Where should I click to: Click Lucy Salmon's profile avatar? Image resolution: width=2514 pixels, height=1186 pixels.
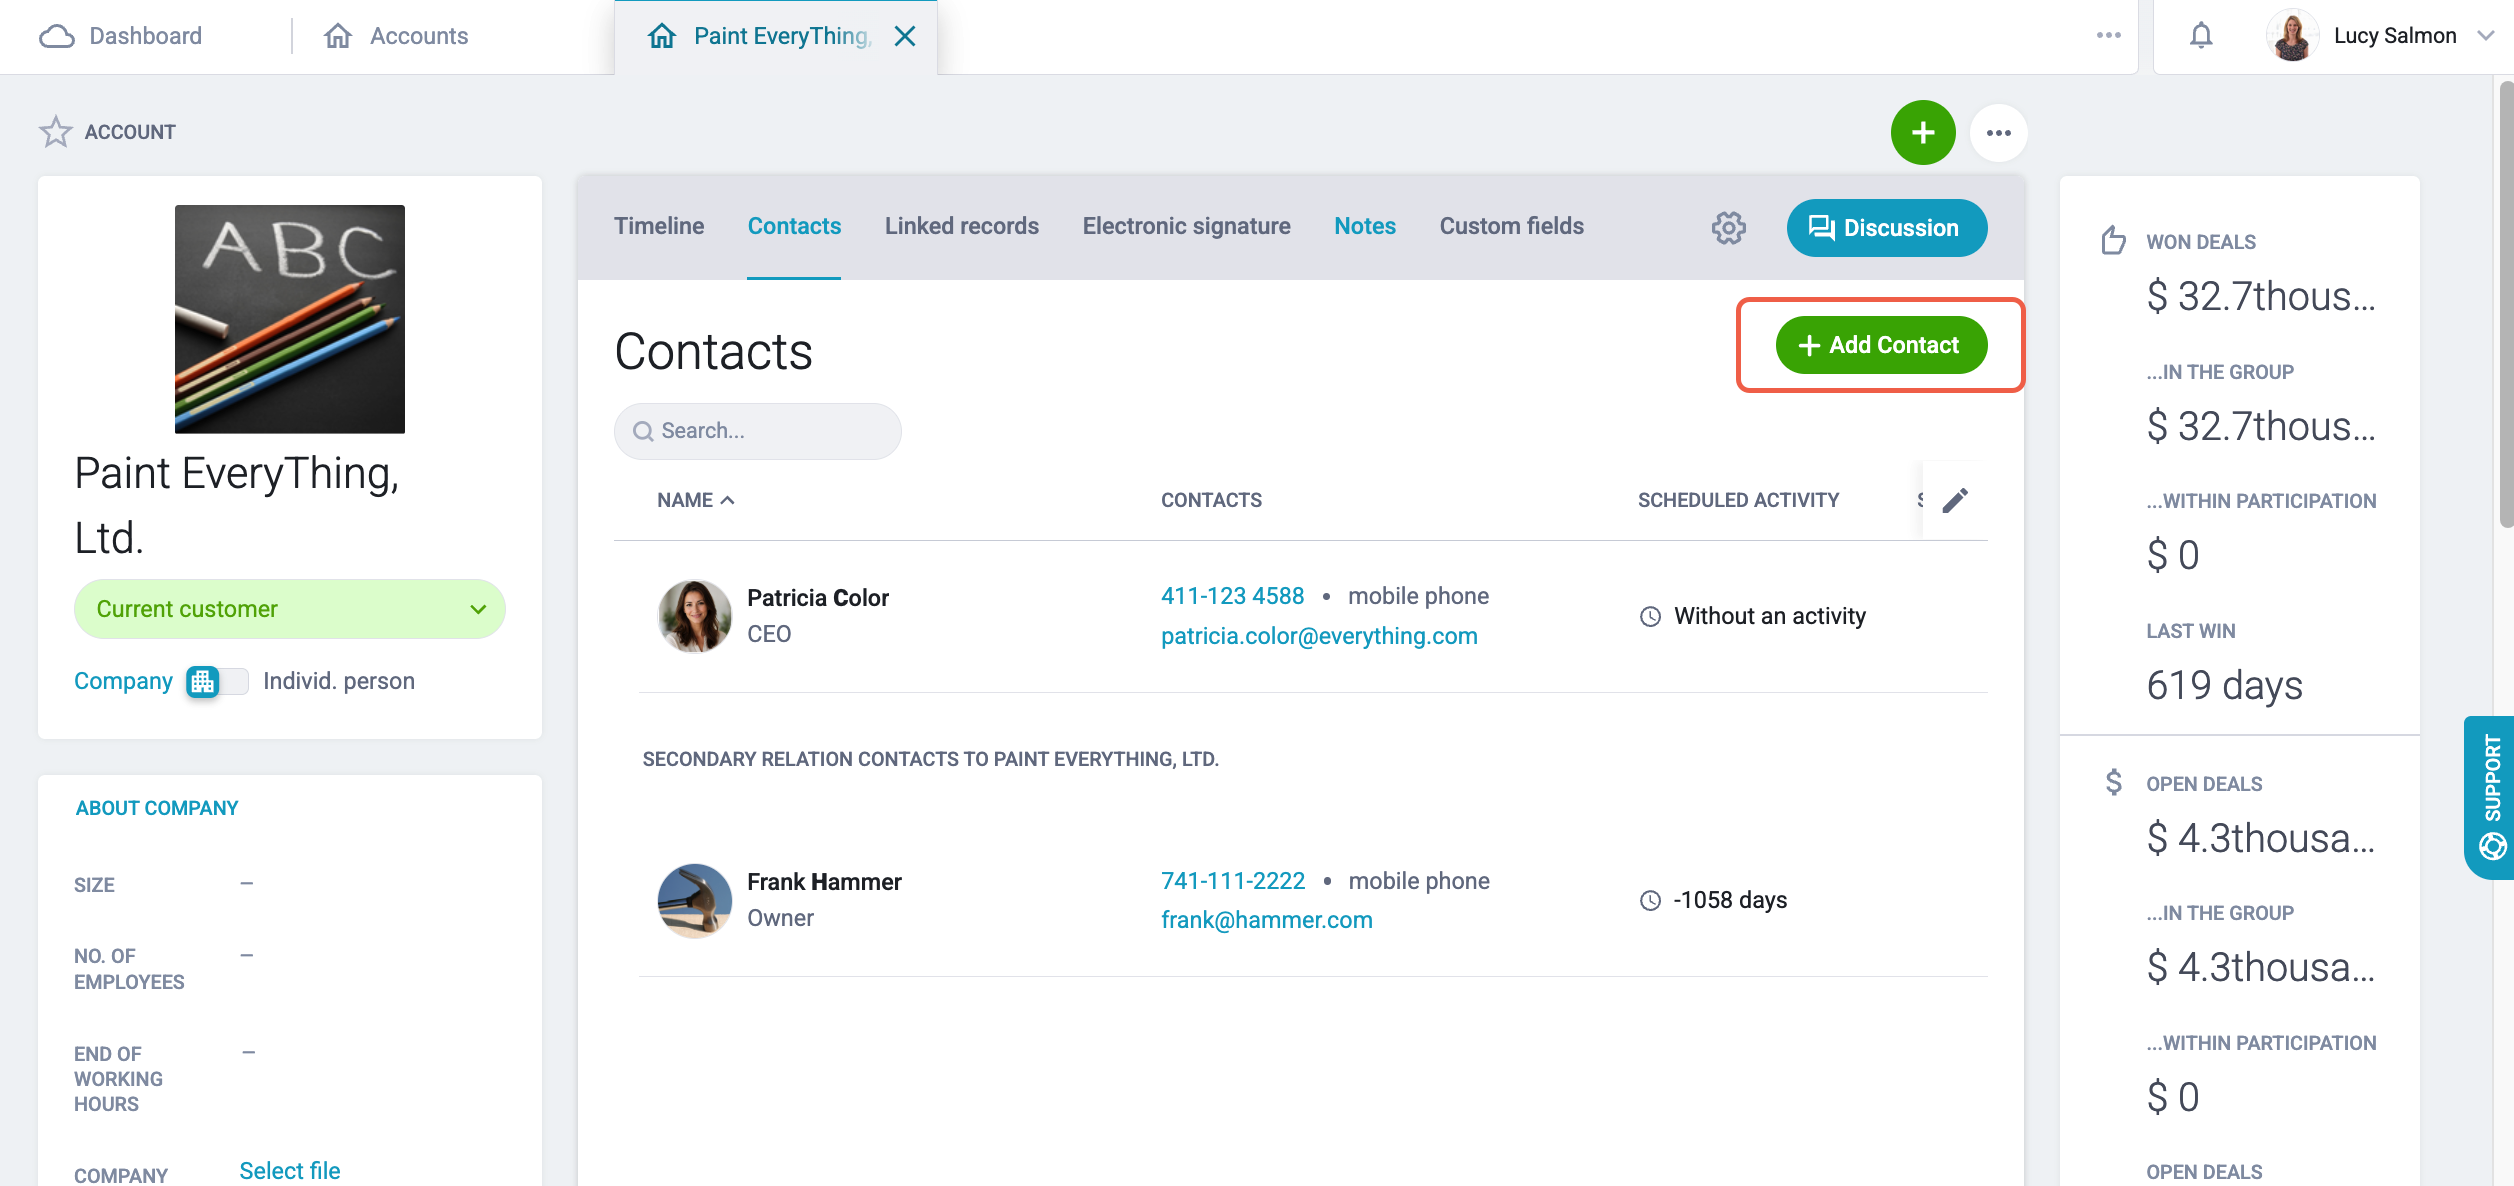[x=2291, y=36]
